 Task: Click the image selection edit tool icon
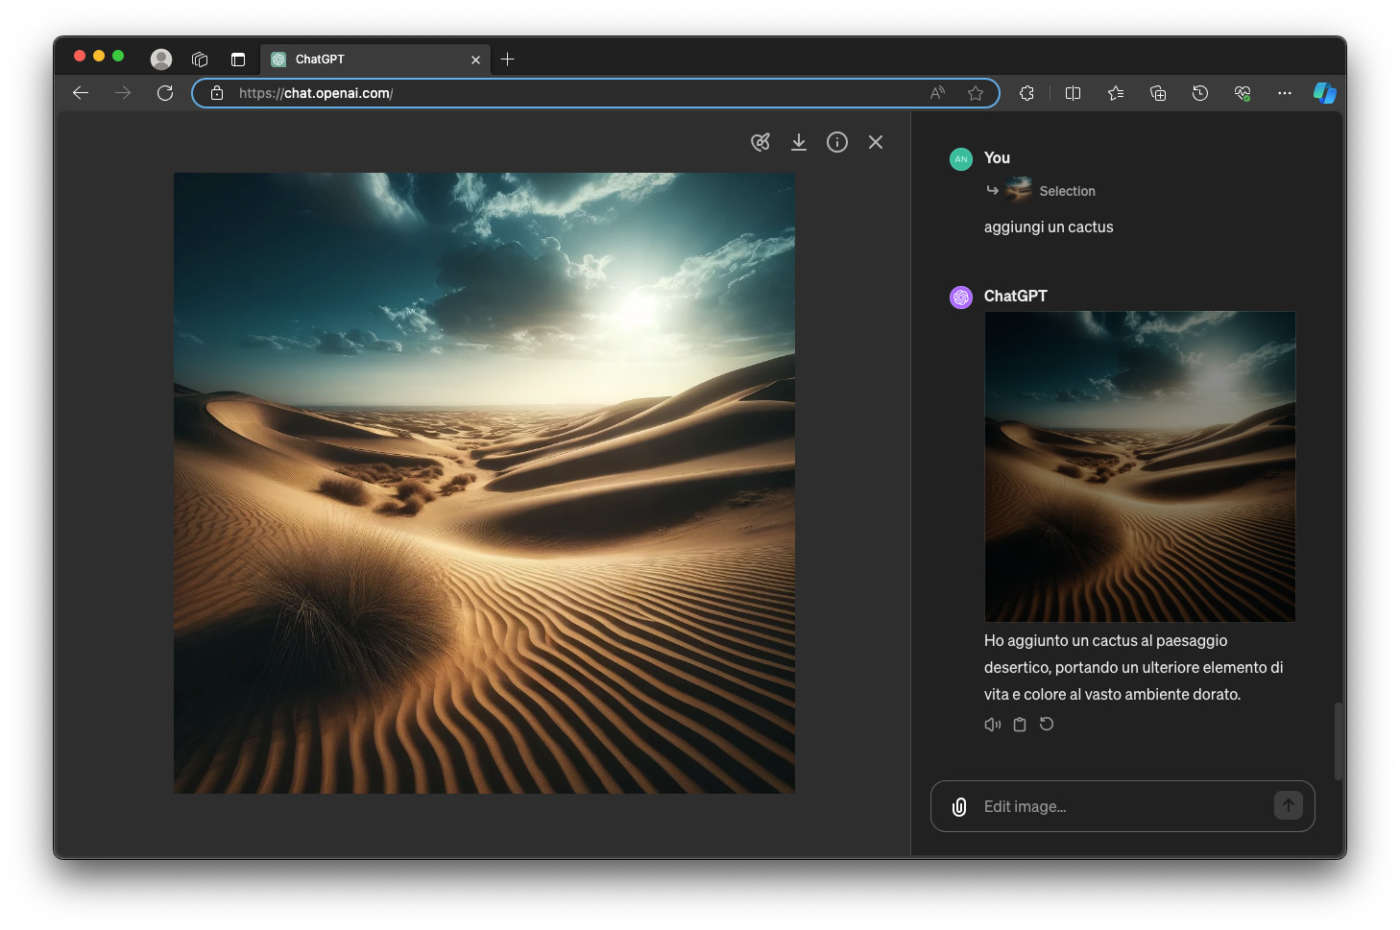click(x=760, y=142)
